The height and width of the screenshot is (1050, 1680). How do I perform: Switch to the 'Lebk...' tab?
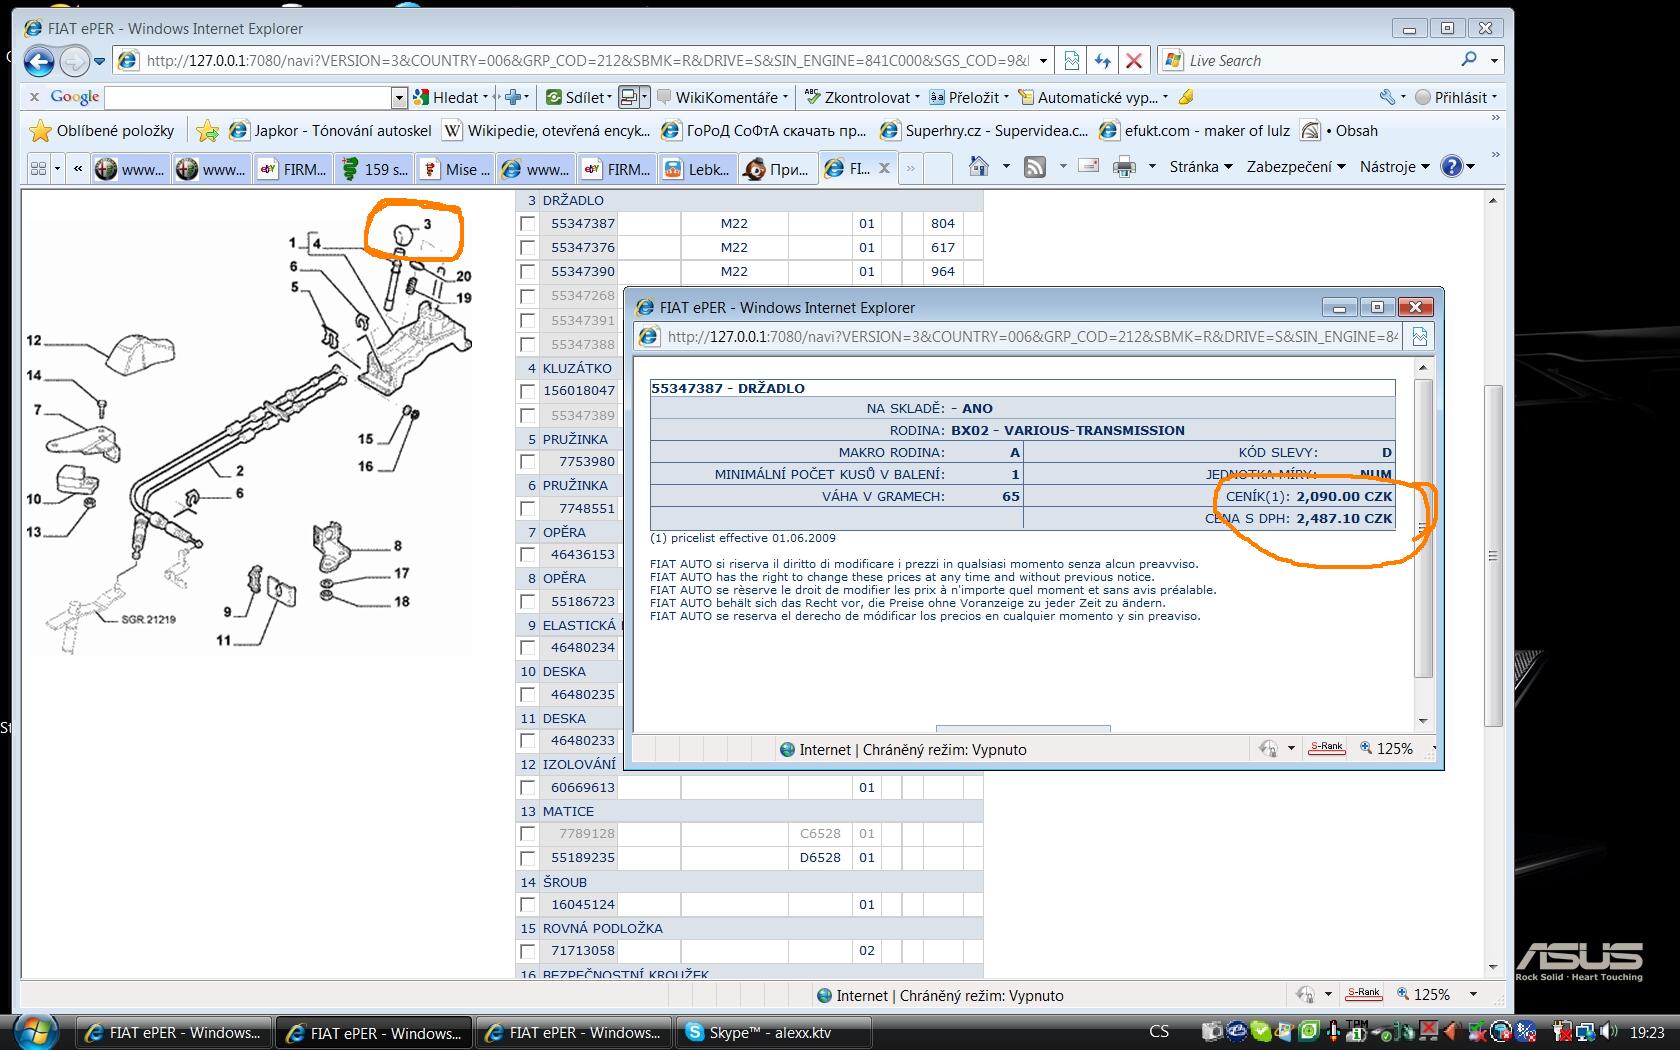coord(698,169)
